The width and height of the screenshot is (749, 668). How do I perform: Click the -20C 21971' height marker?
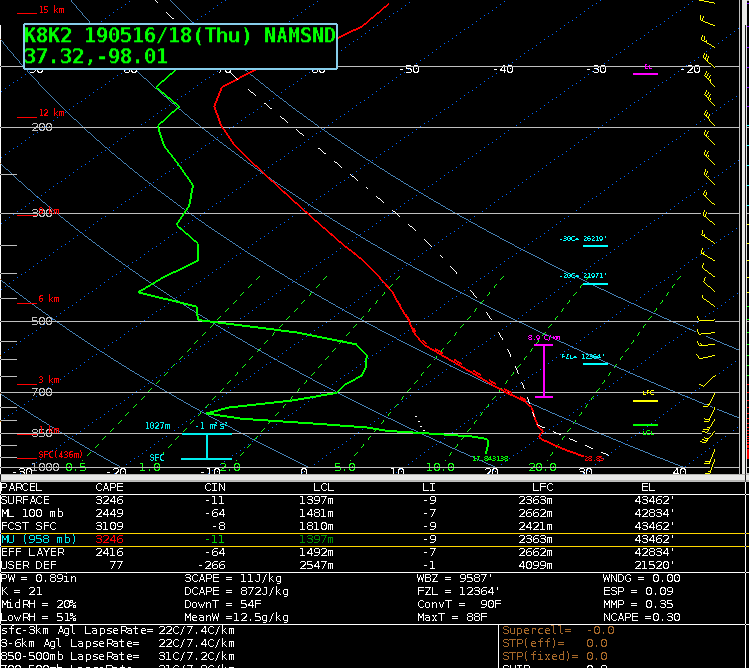(x=593, y=279)
